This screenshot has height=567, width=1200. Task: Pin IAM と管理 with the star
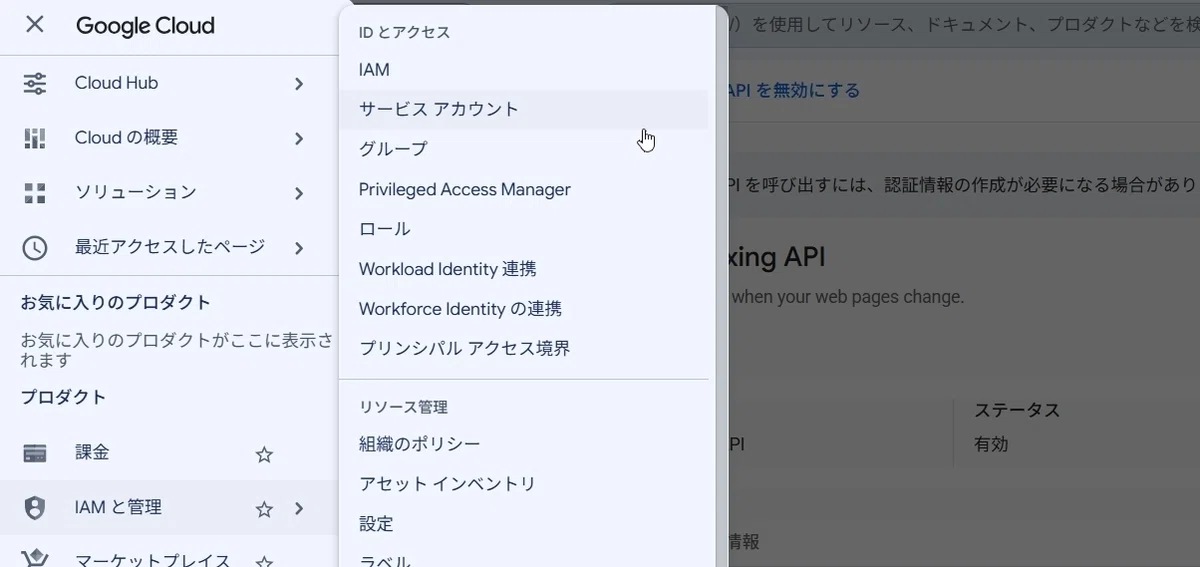tap(264, 509)
